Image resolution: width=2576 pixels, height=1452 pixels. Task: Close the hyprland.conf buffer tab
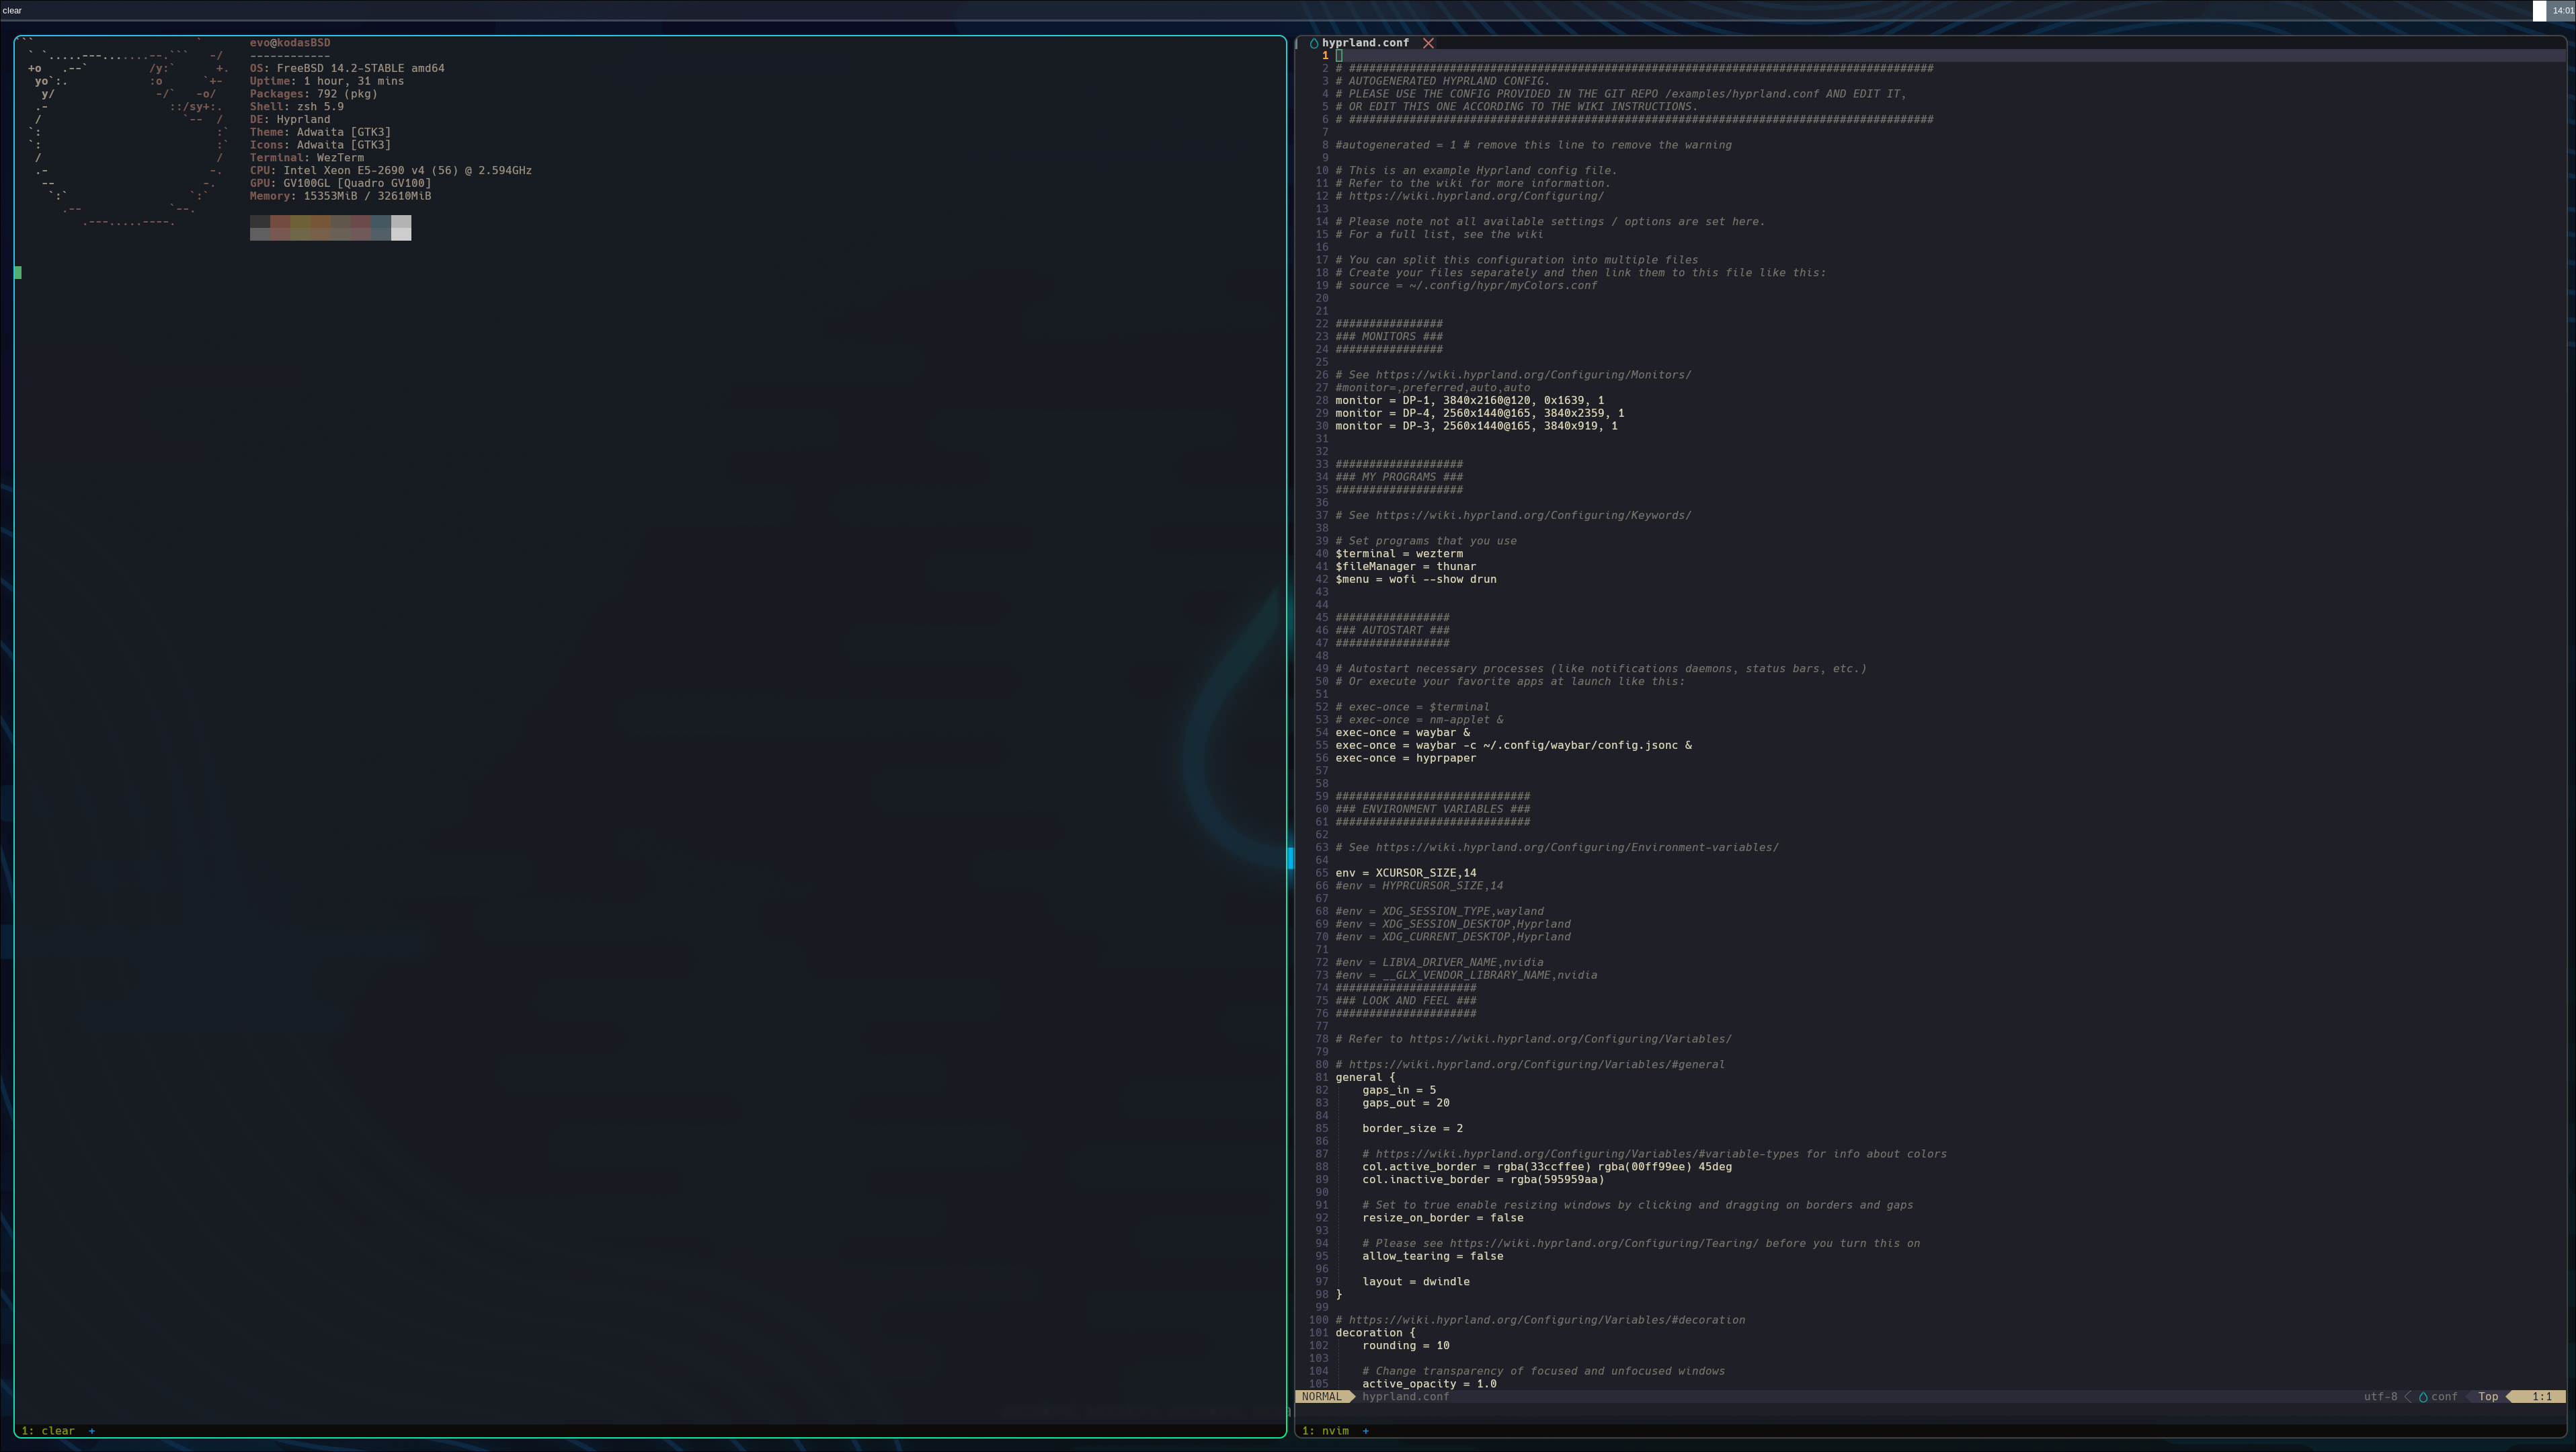[1428, 43]
